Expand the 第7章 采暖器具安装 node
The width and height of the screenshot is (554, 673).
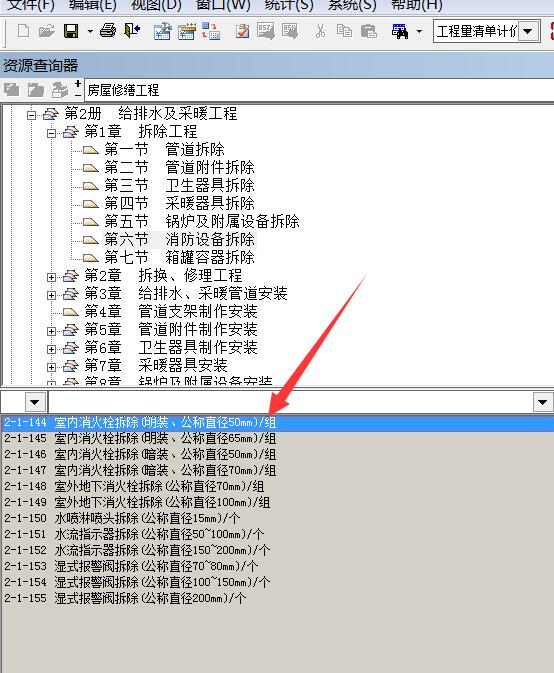coord(51,367)
